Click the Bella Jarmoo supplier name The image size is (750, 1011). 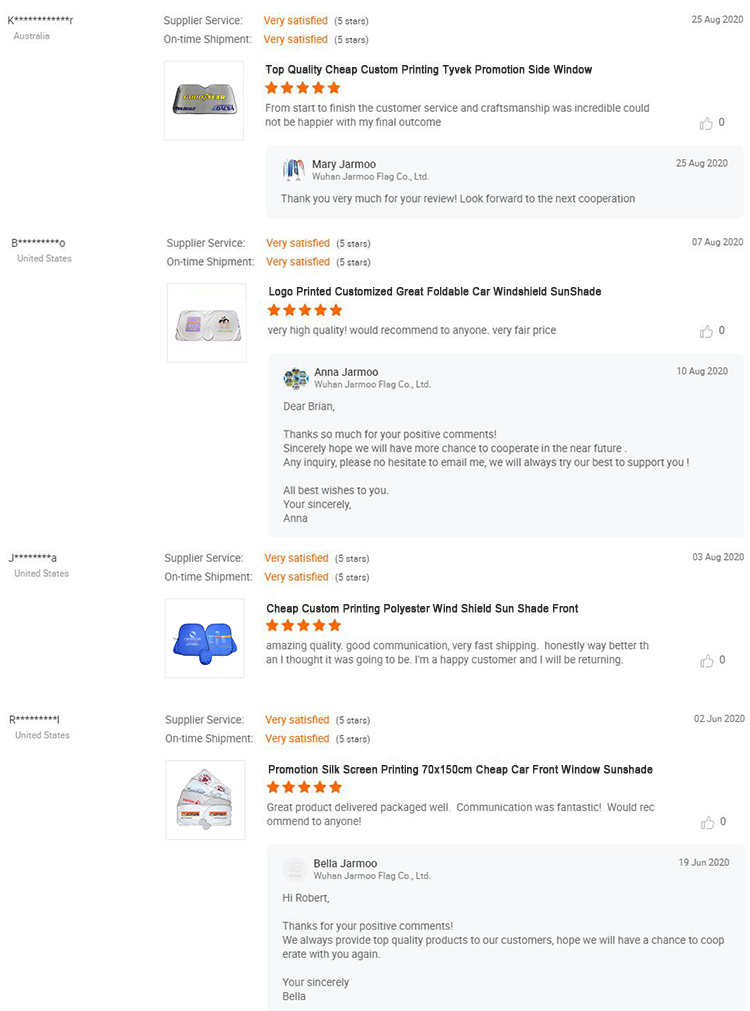345,863
